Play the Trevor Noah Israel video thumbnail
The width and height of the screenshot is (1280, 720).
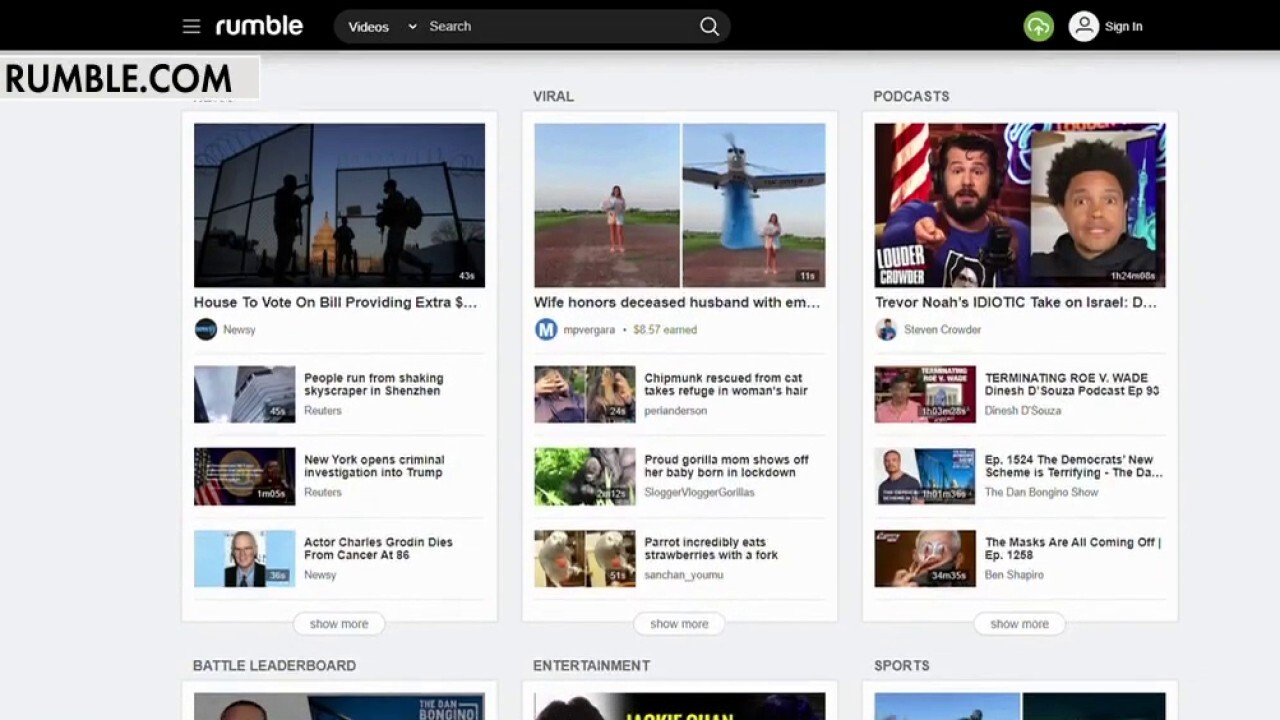(1019, 205)
